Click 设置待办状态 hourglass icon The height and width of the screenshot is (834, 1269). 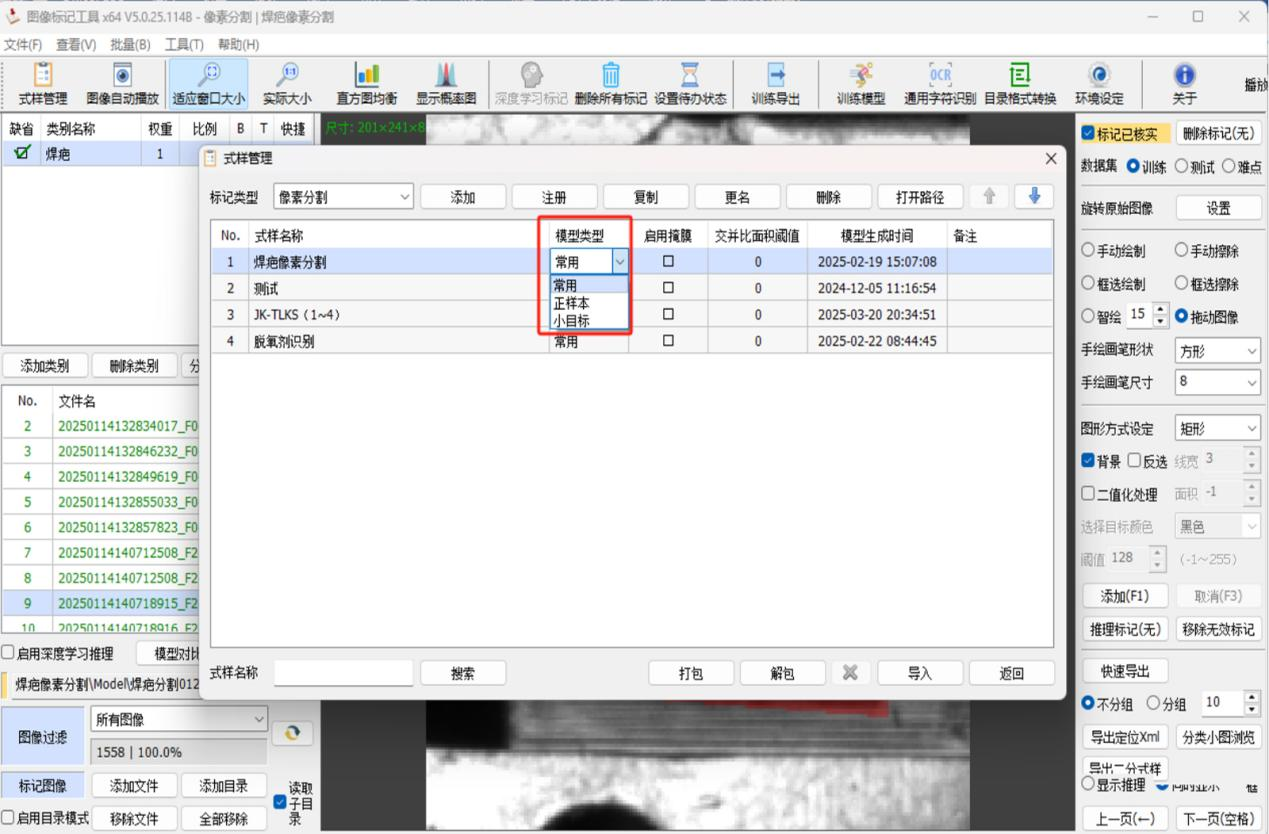tap(690, 84)
